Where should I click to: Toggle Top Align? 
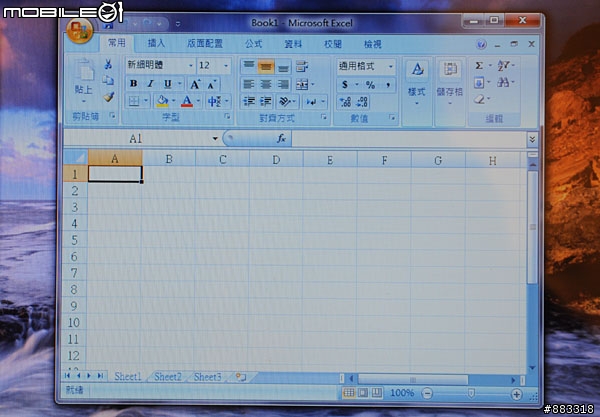coord(249,66)
